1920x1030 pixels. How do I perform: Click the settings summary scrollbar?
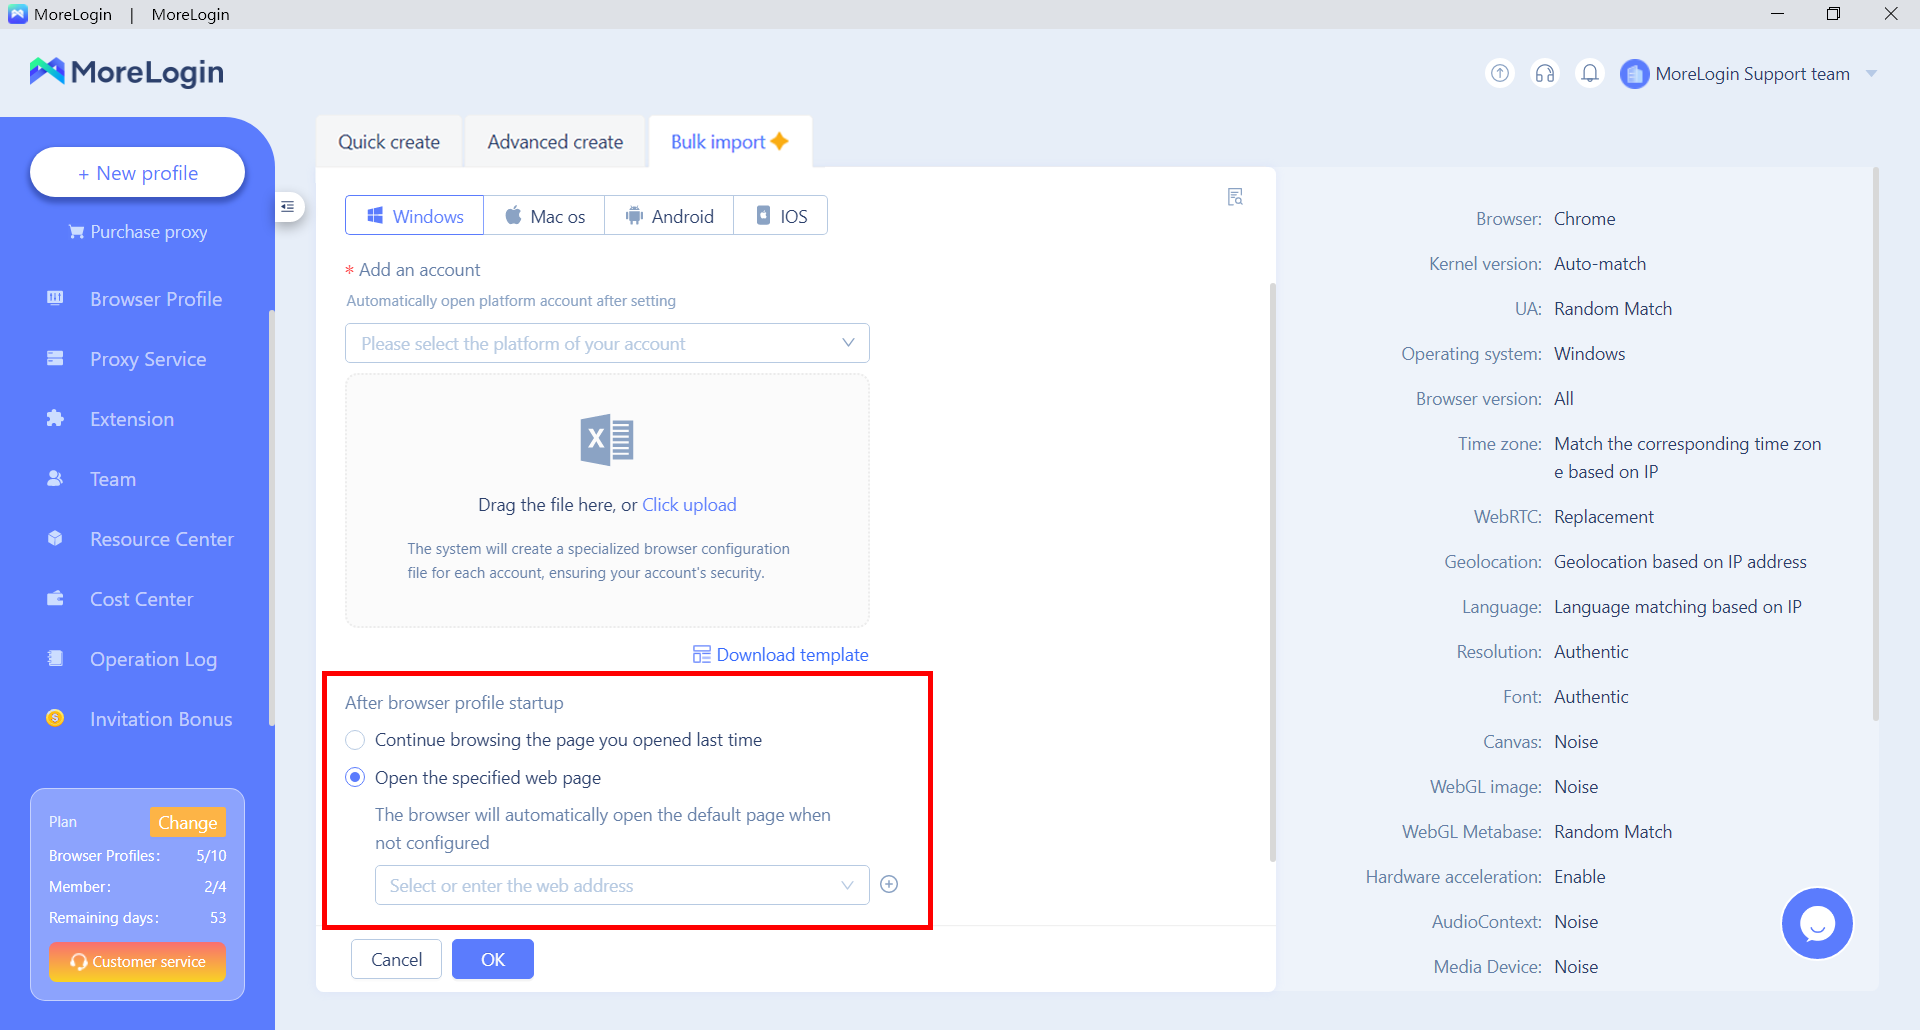click(x=1875, y=443)
